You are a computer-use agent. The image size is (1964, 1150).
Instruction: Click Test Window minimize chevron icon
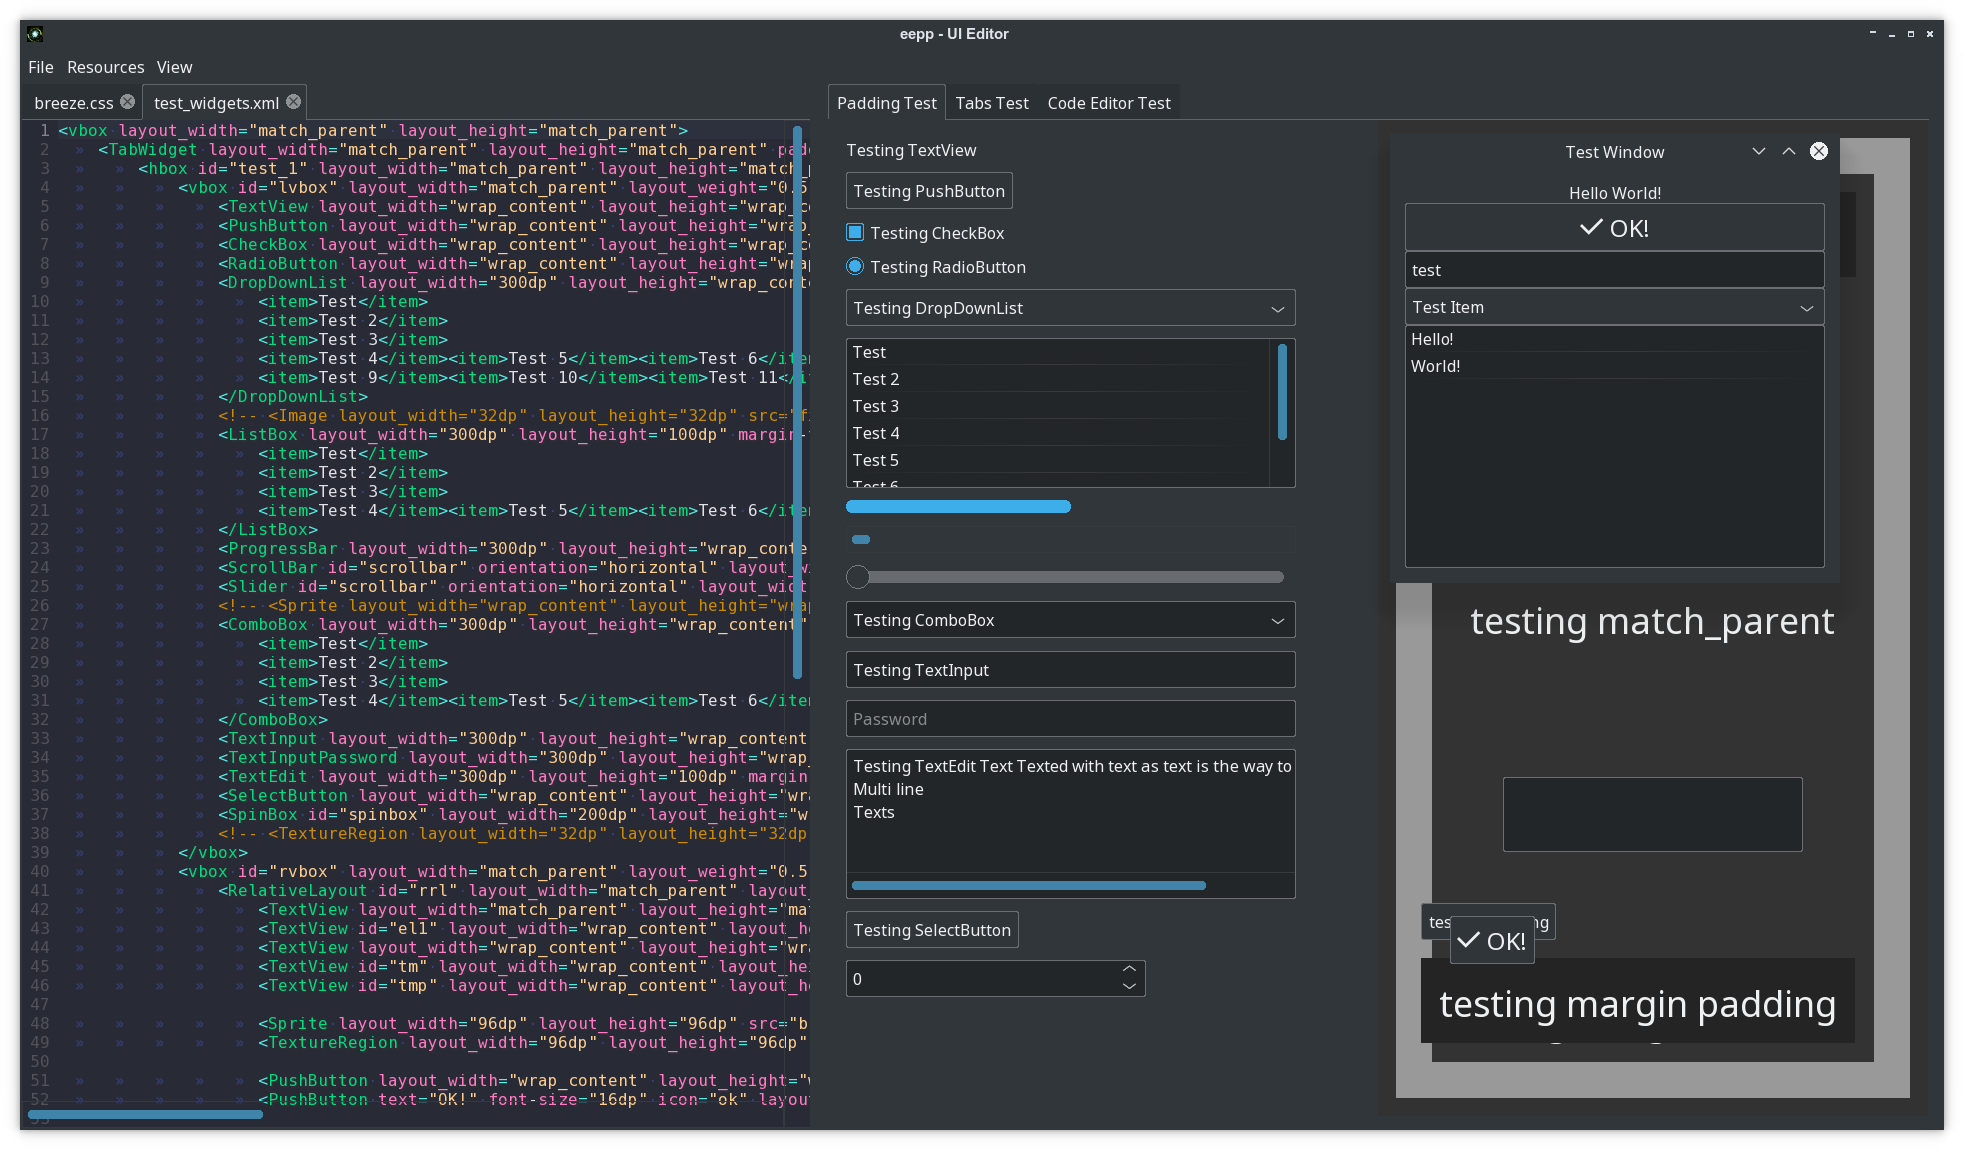point(1759,151)
